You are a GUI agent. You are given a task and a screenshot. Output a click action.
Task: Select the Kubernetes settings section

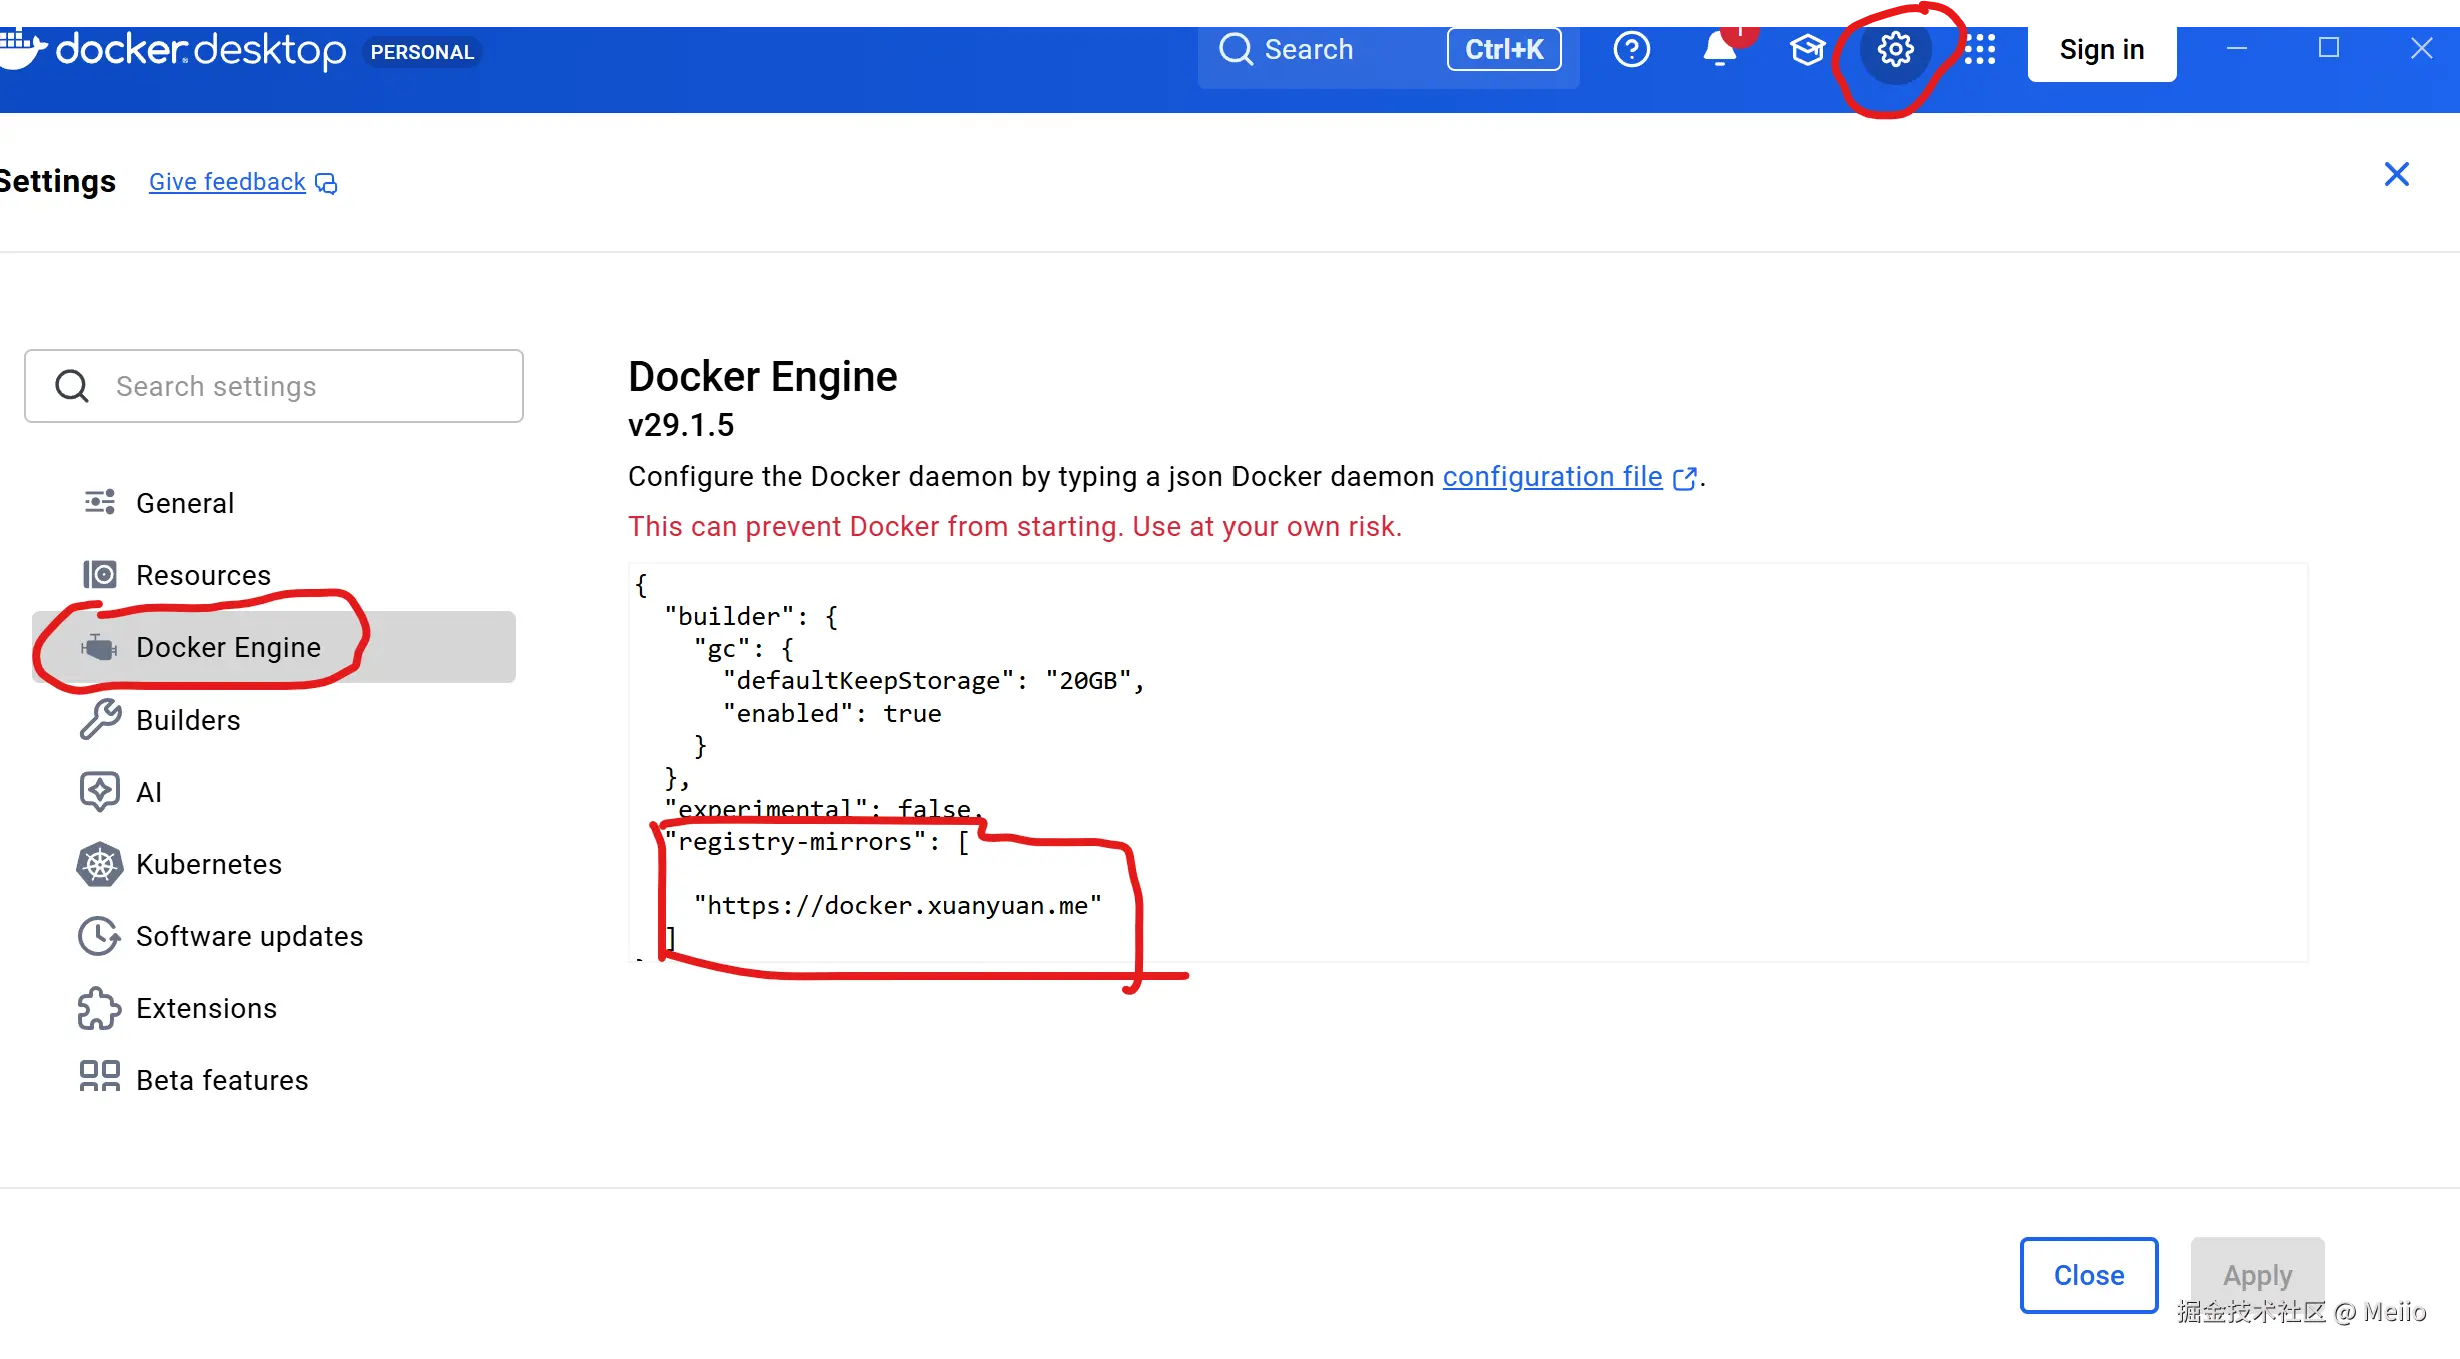pyautogui.click(x=208, y=864)
